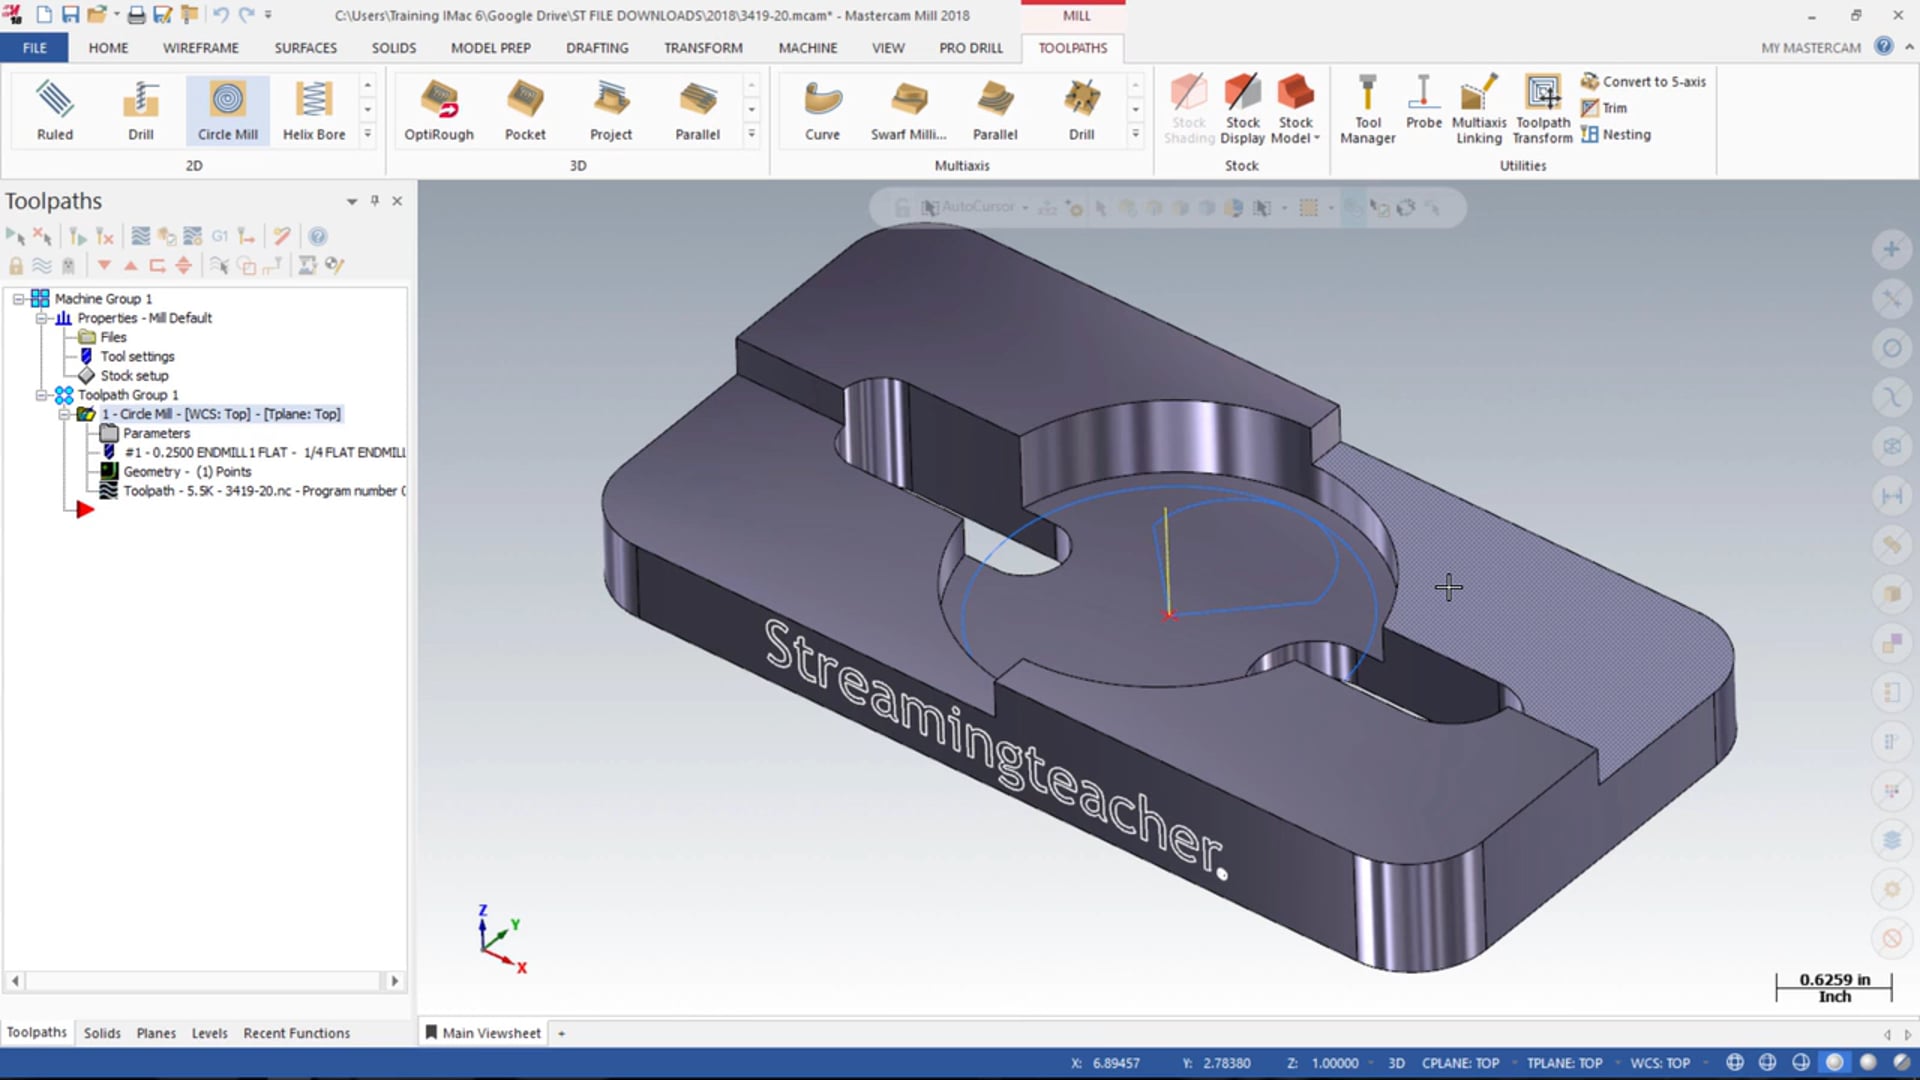
Task: Expand the 3D toolpath gallery
Action: click(751, 134)
